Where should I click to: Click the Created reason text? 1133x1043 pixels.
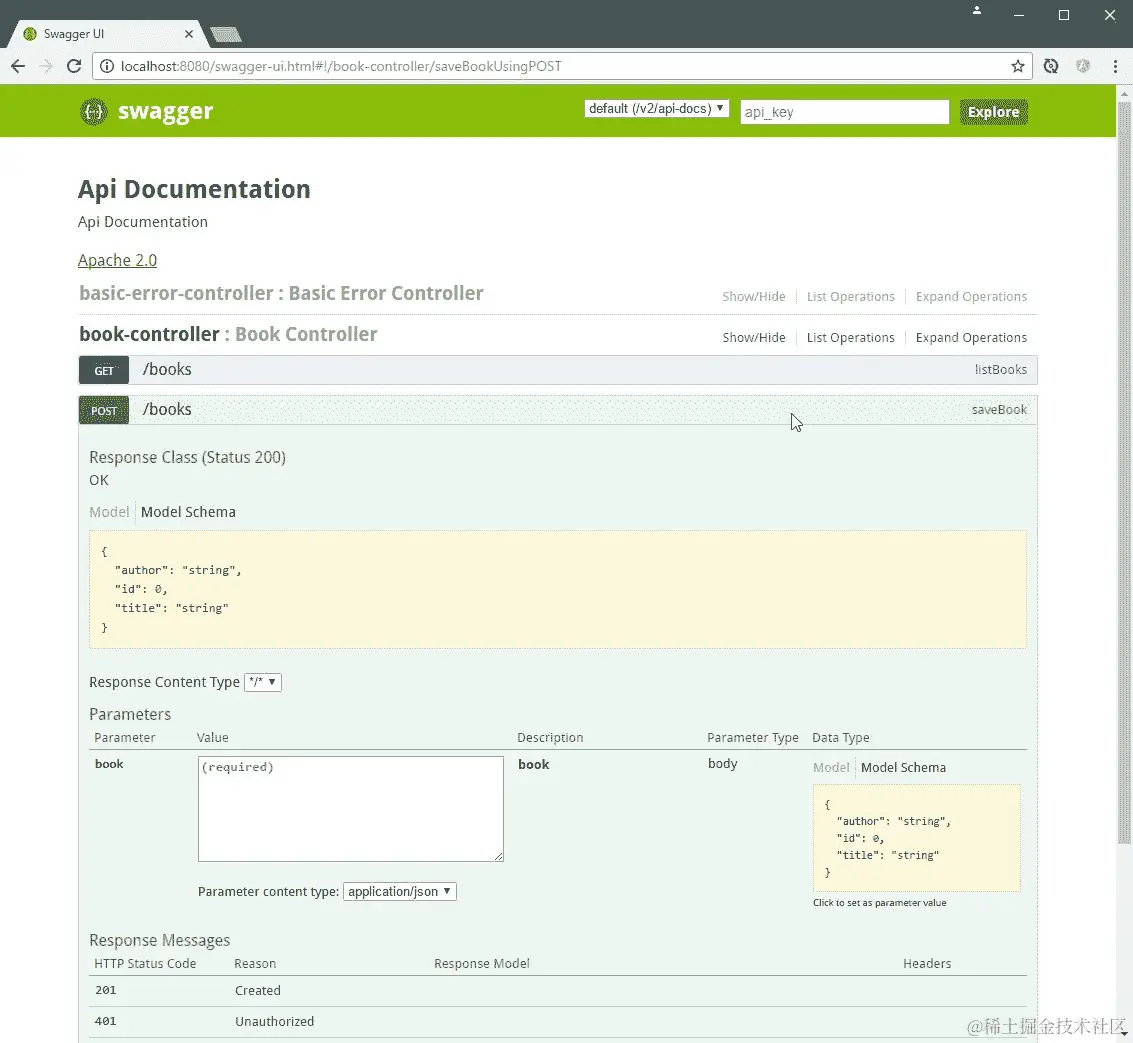coord(257,990)
